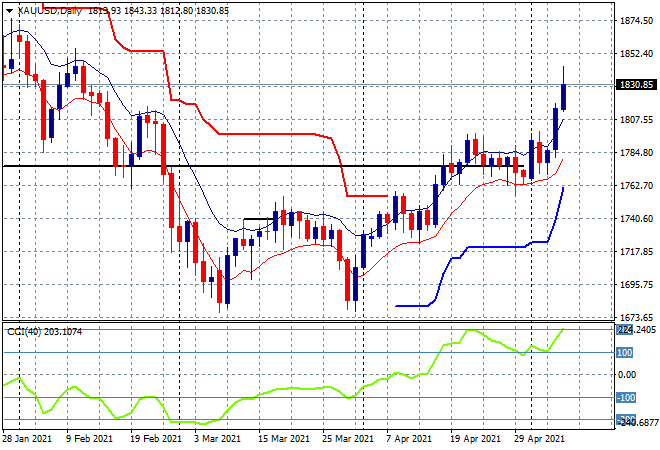
Task: Click the CCI 100 level label
Action: (625, 352)
